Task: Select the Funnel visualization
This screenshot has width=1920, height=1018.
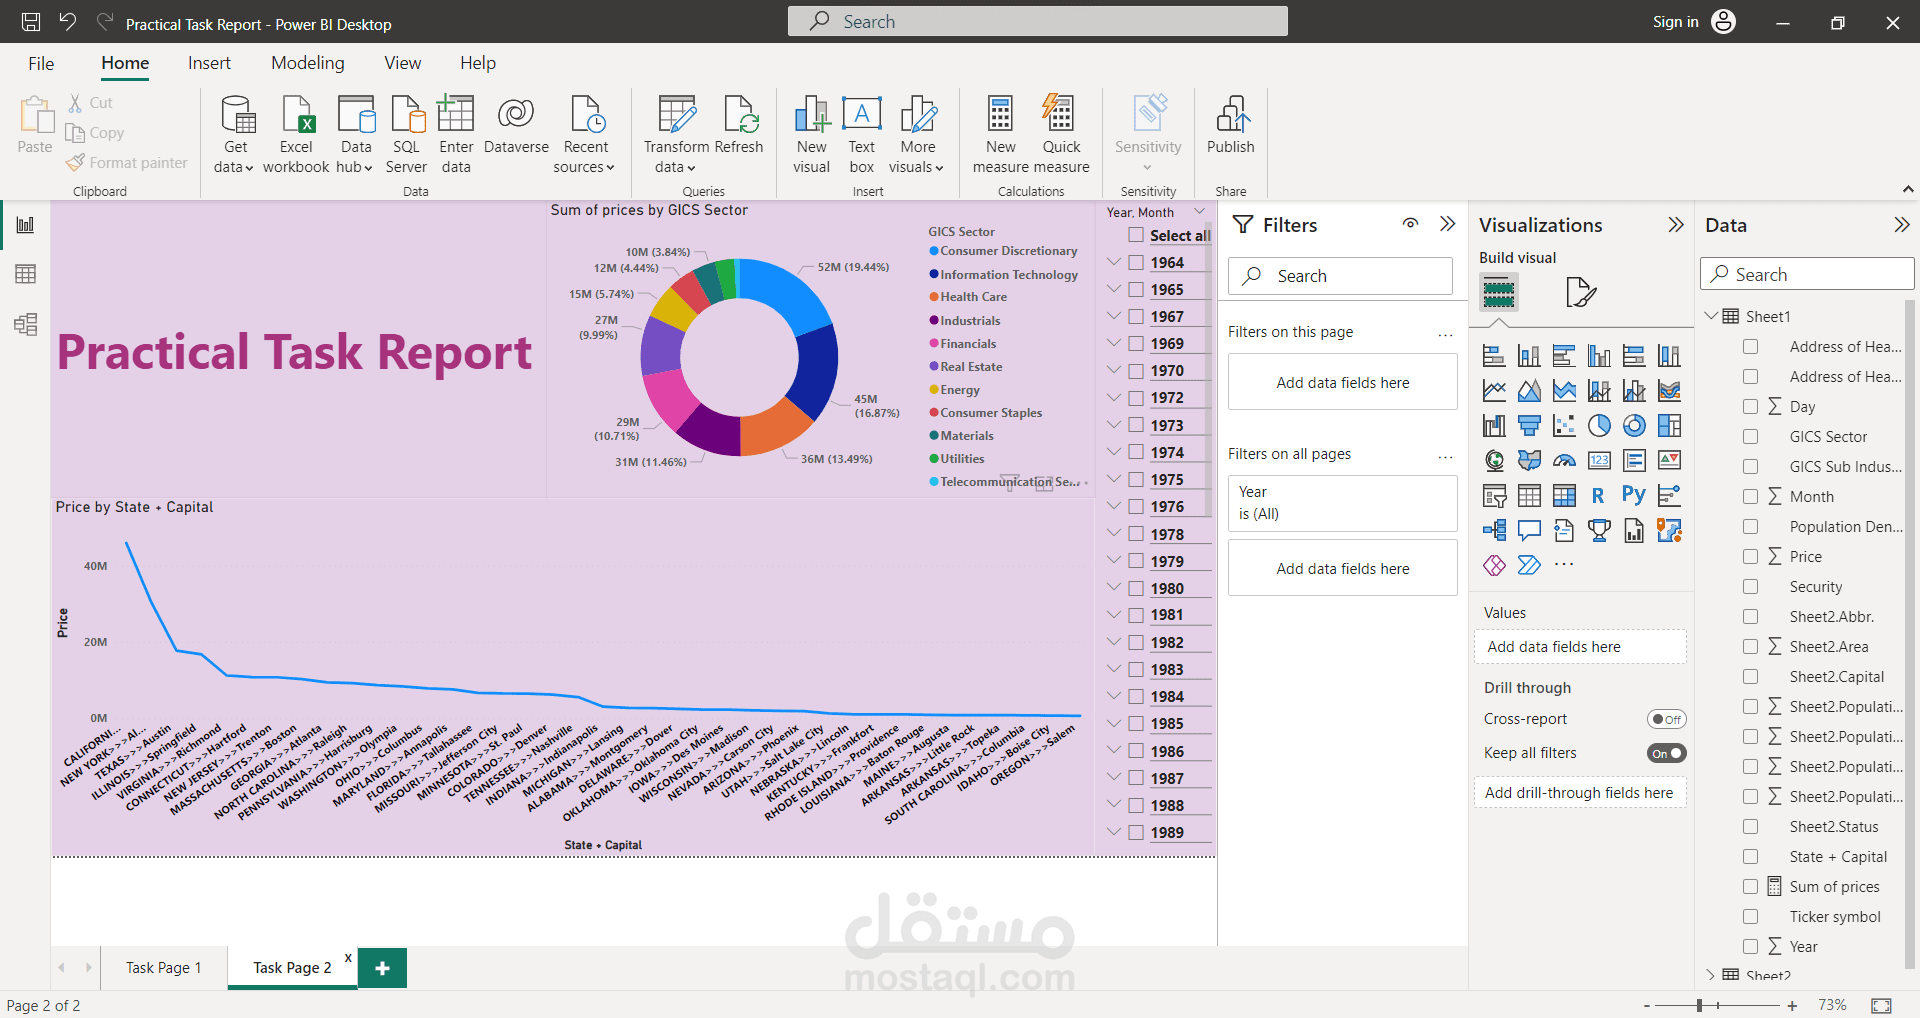Action: pos(1529,426)
